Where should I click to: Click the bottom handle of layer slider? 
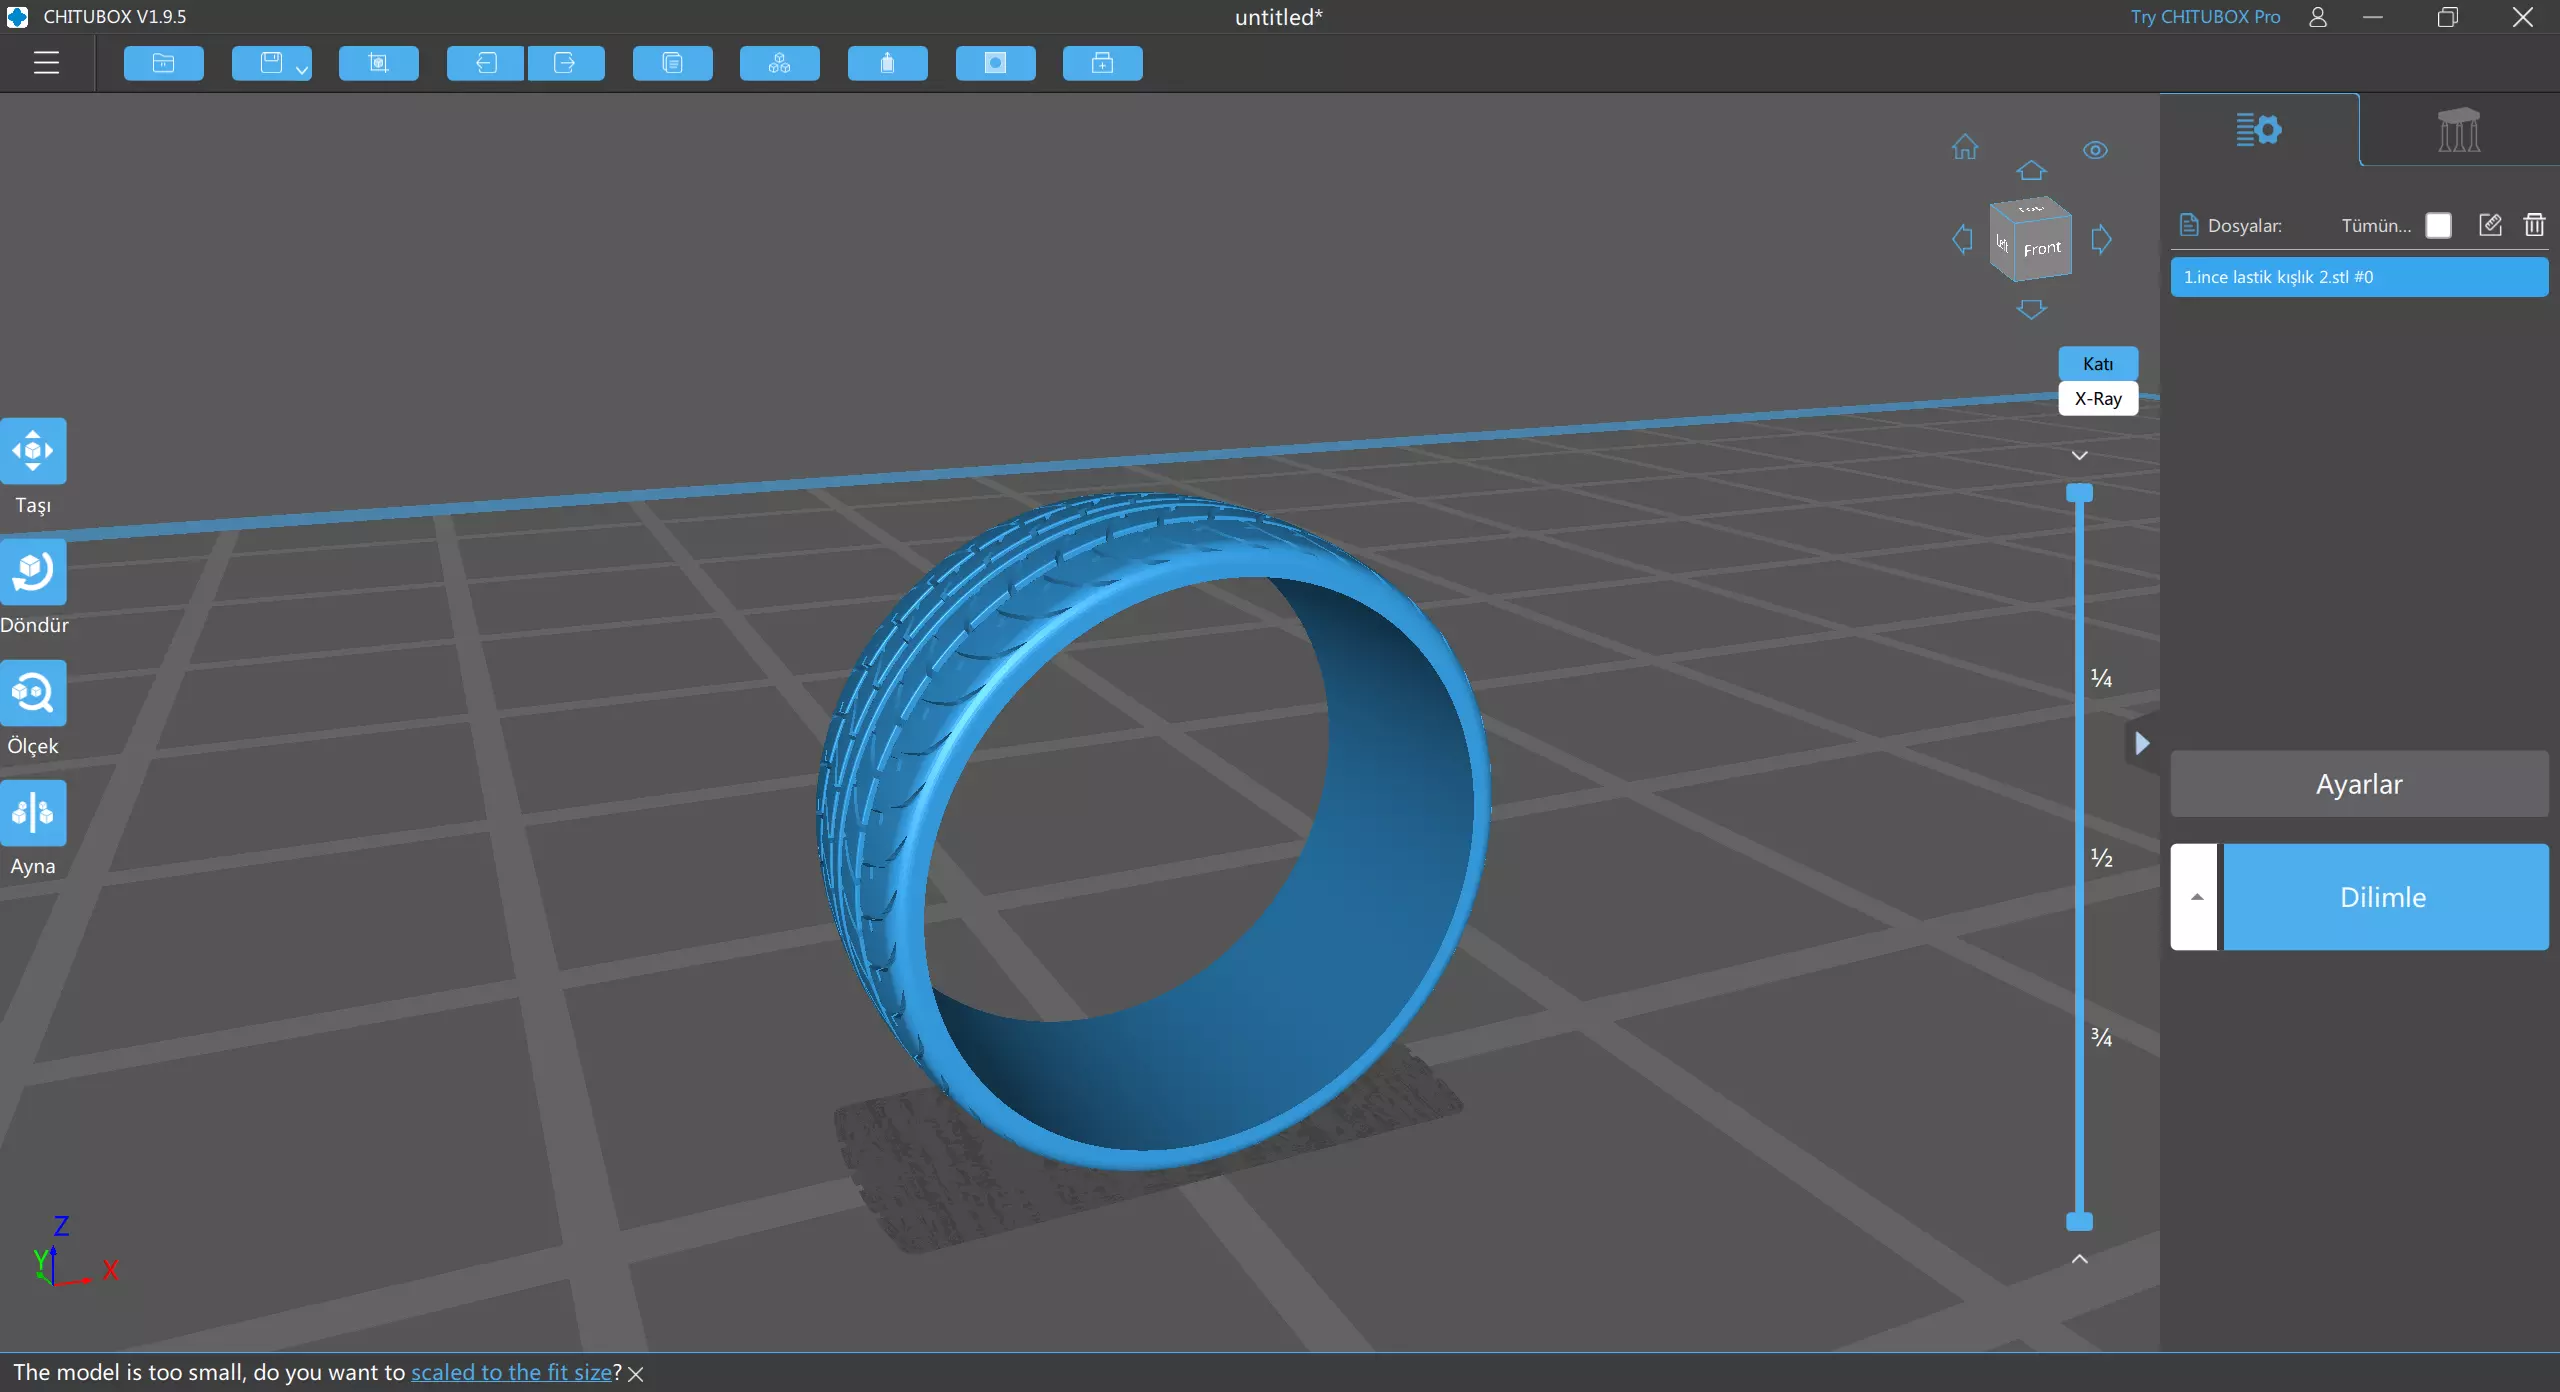tap(2080, 1221)
